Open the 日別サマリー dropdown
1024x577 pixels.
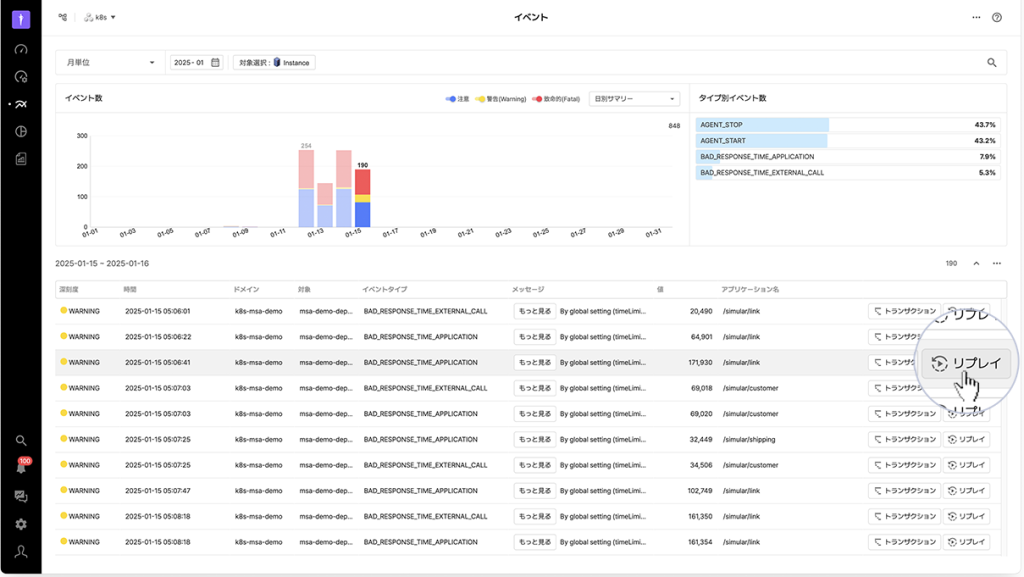pyautogui.click(x=635, y=99)
